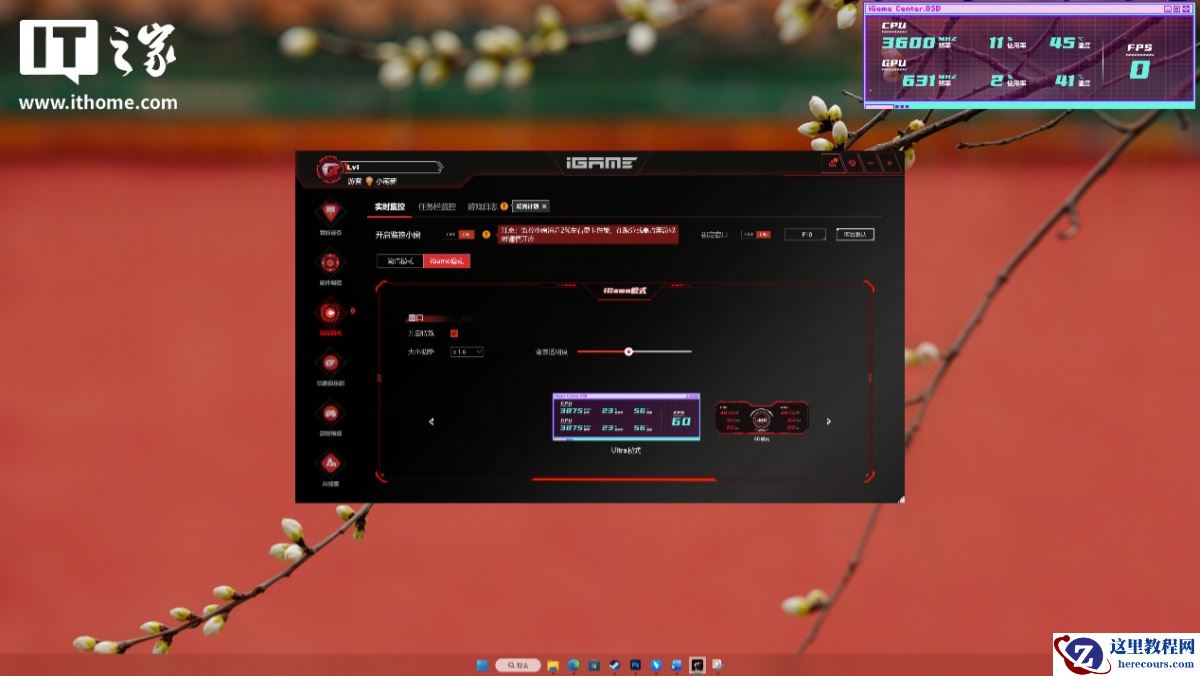The height and width of the screenshot is (676, 1200).
Task: Open the game controller sidebar icon
Action: (330, 412)
